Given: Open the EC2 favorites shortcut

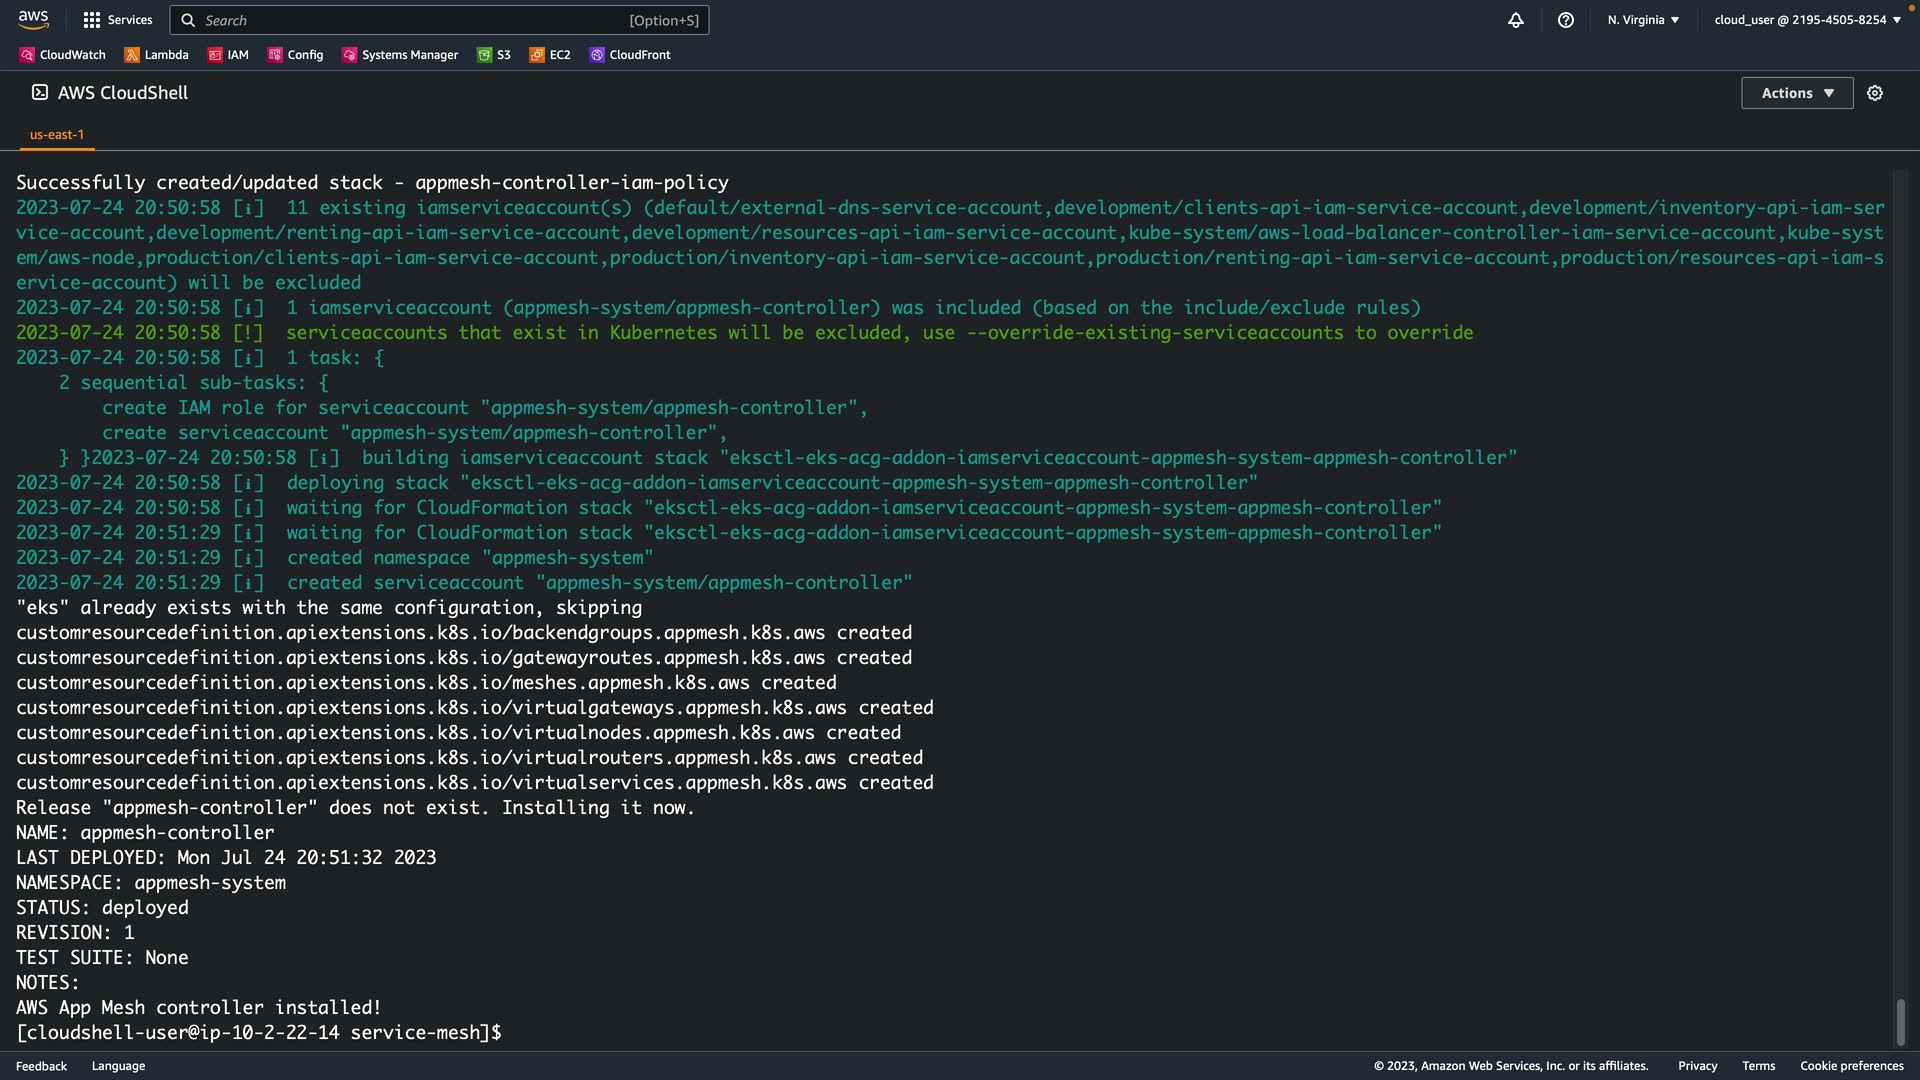Looking at the screenshot, I should (x=550, y=55).
